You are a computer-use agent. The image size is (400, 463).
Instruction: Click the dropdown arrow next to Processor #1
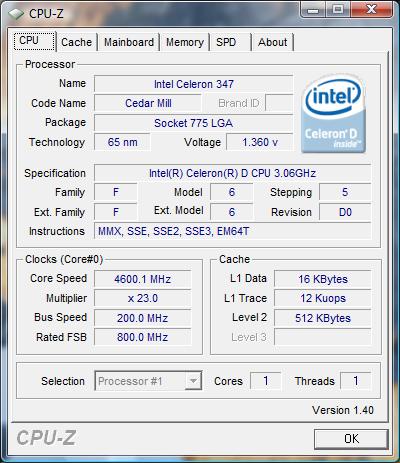tap(193, 381)
